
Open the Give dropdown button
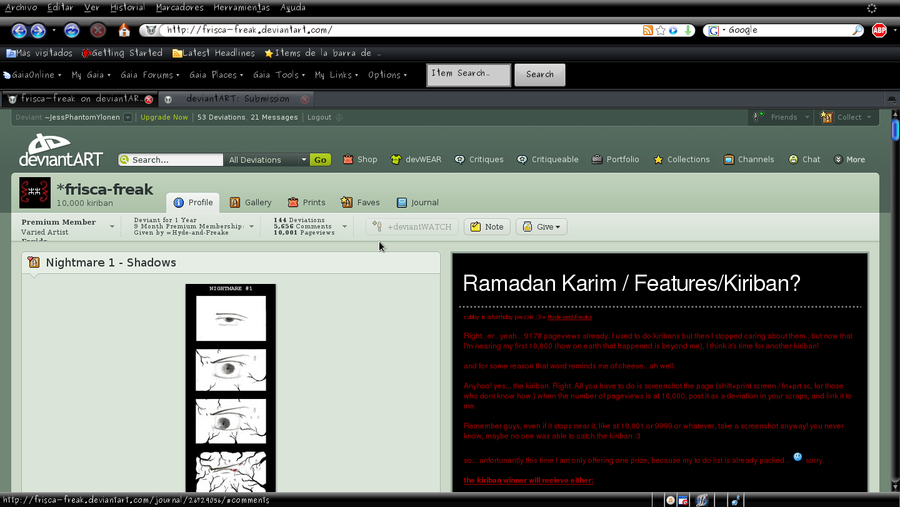[x=541, y=227]
